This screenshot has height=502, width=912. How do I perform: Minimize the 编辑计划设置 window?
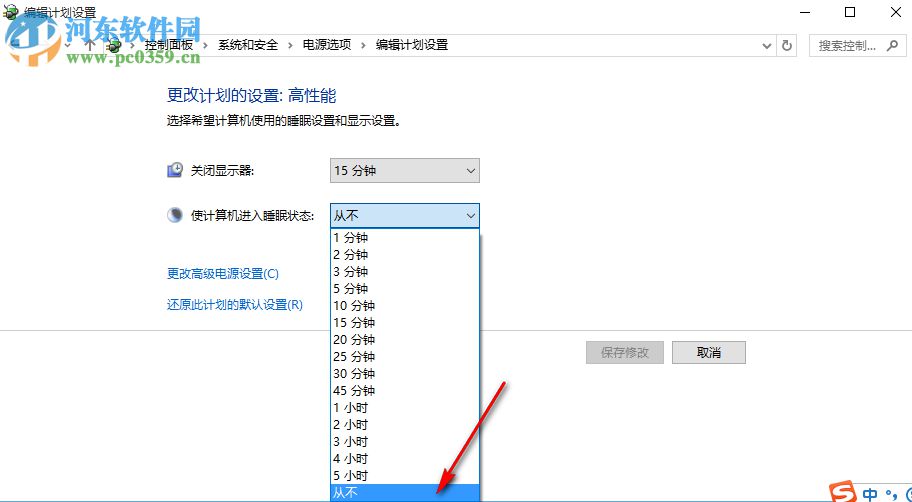[x=805, y=12]
